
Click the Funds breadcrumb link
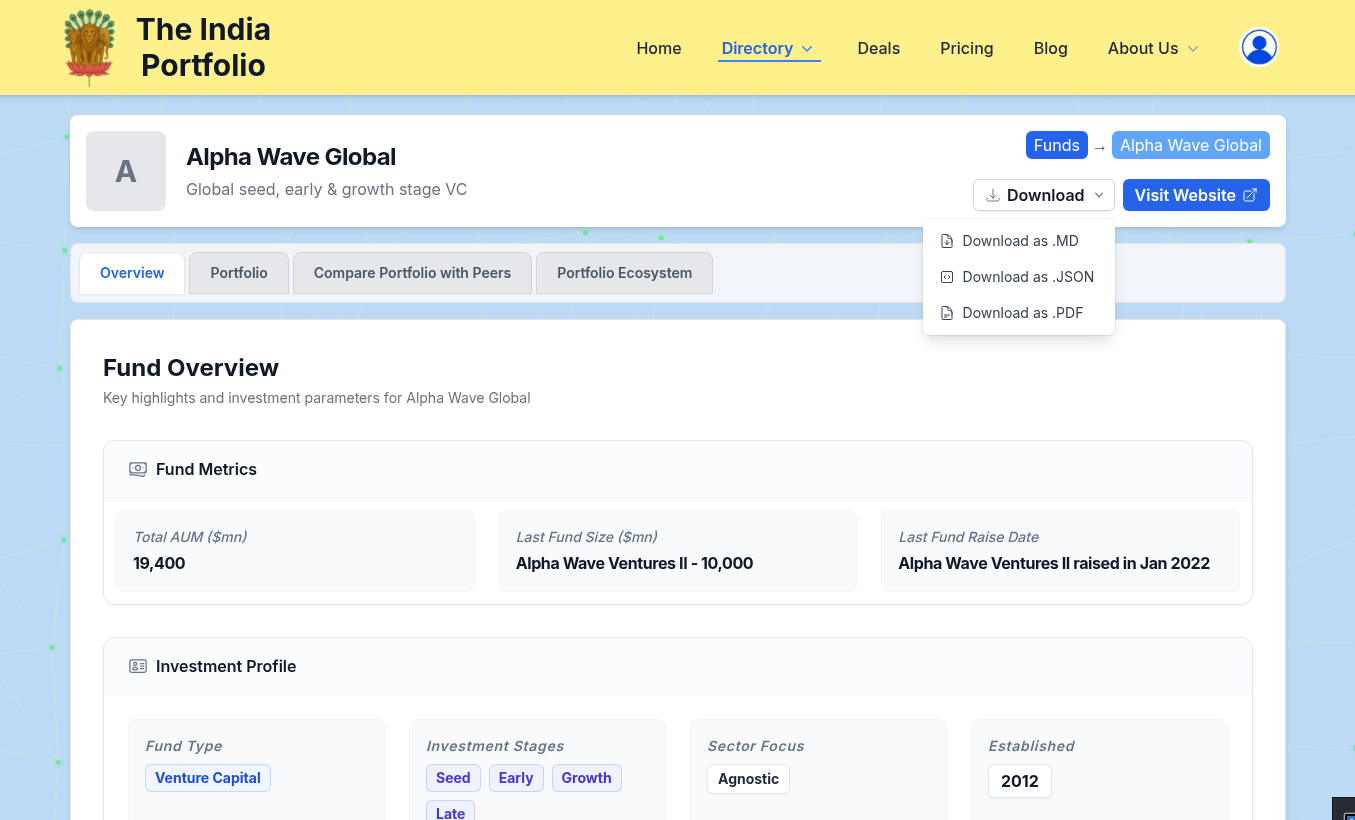click(x=1056, y=145)
